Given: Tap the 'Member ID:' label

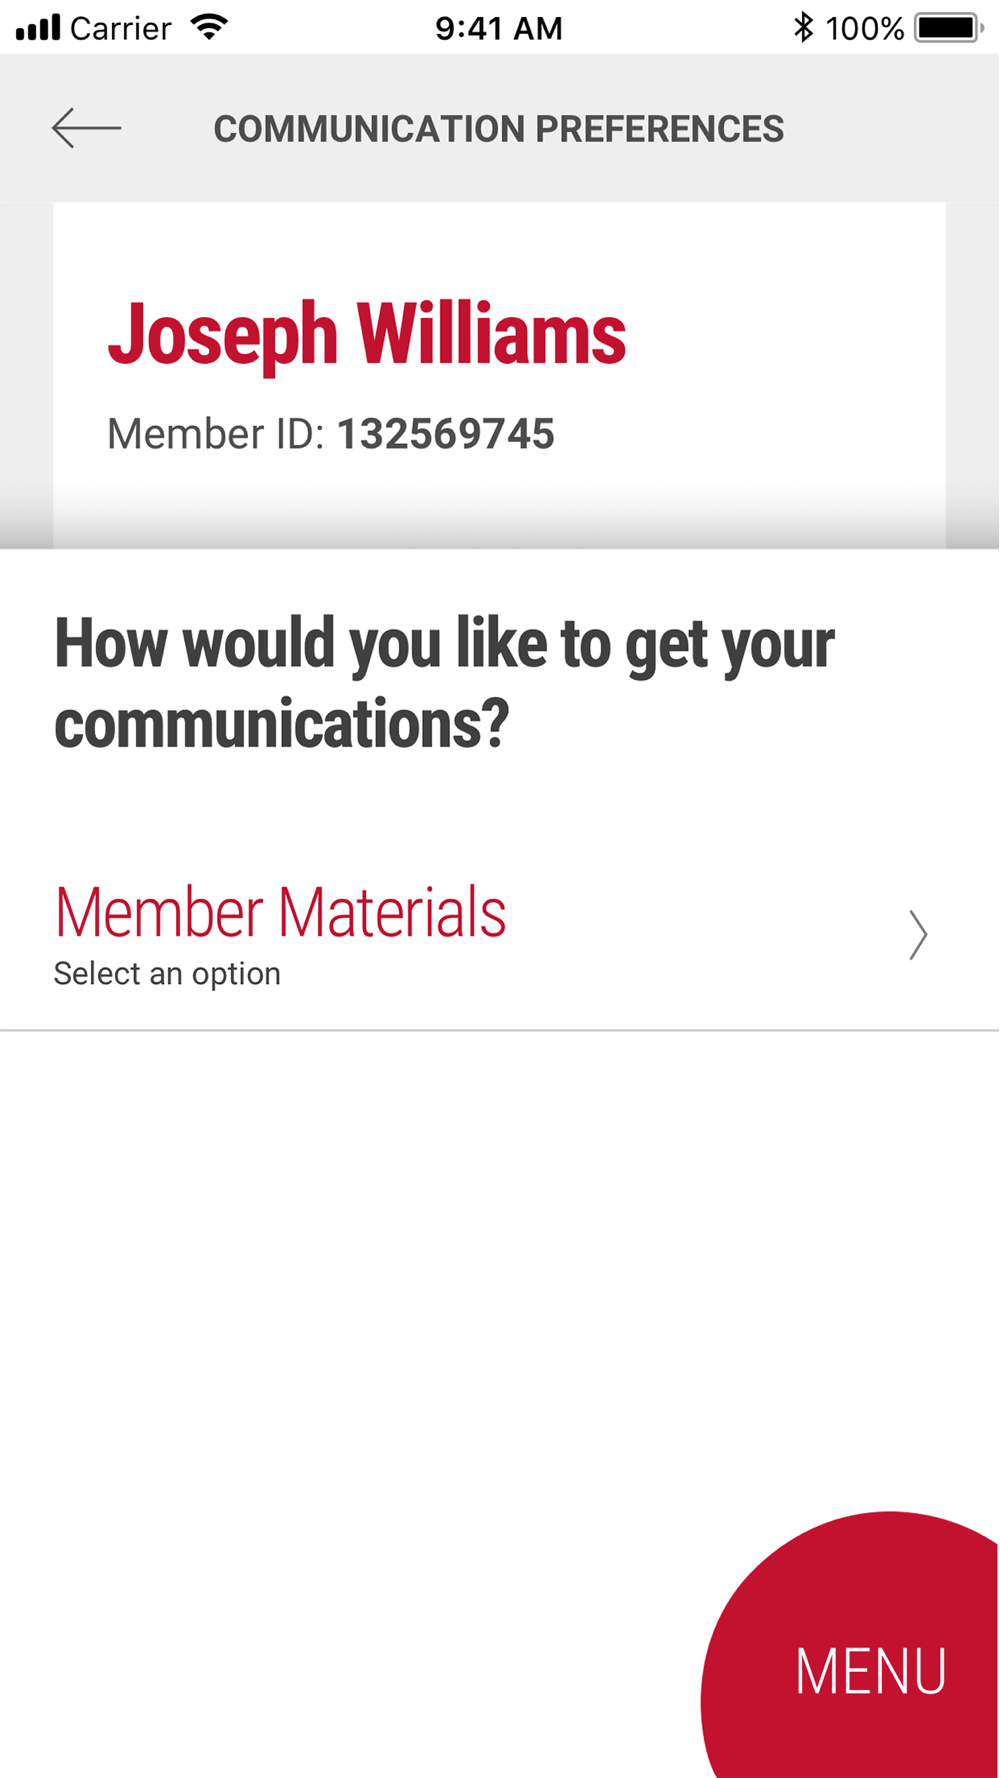Looking at the screenshot, I should pos(215,434).
